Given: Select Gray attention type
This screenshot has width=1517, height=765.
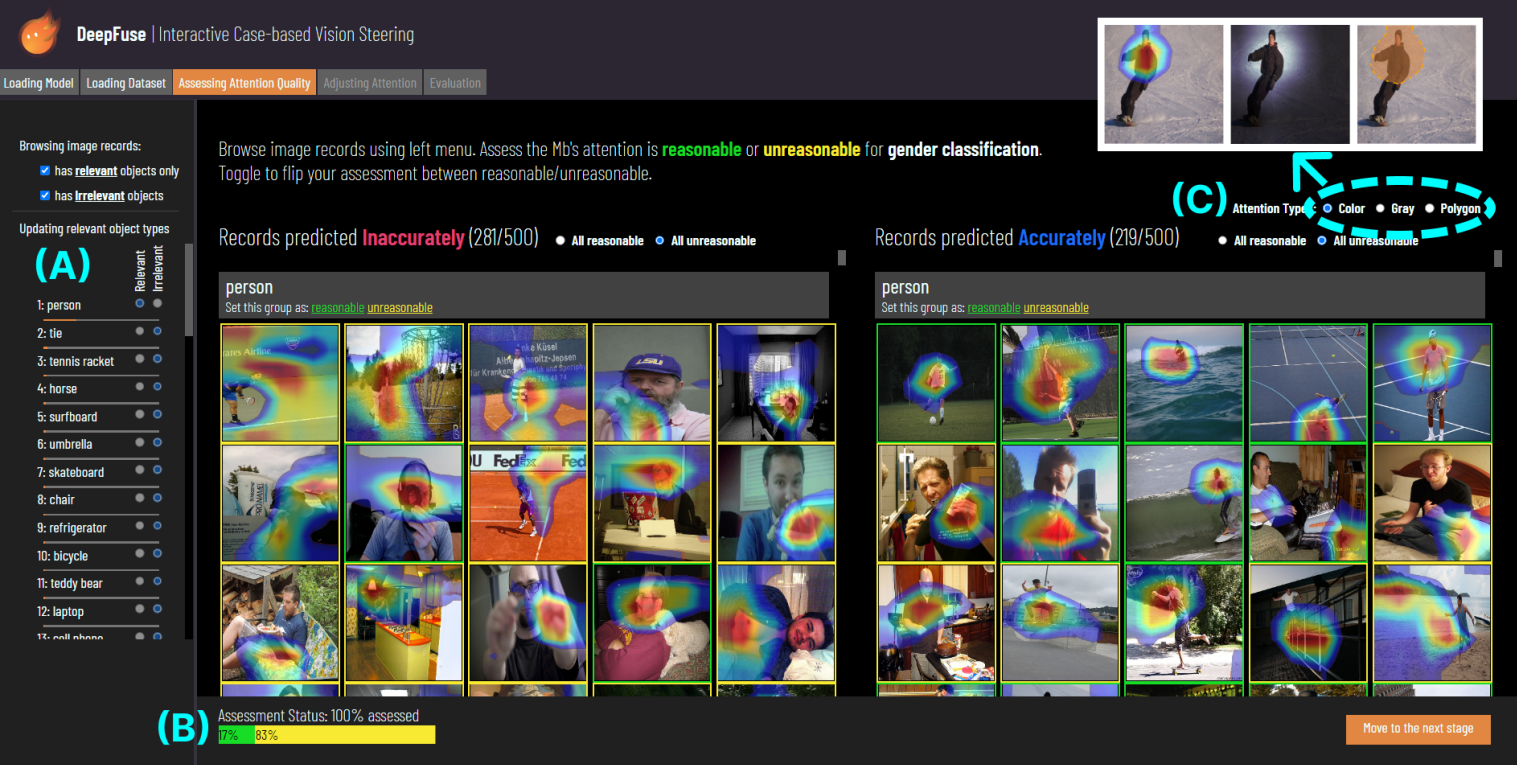Looking at the screenshot, I should [x=1381, y=209].
